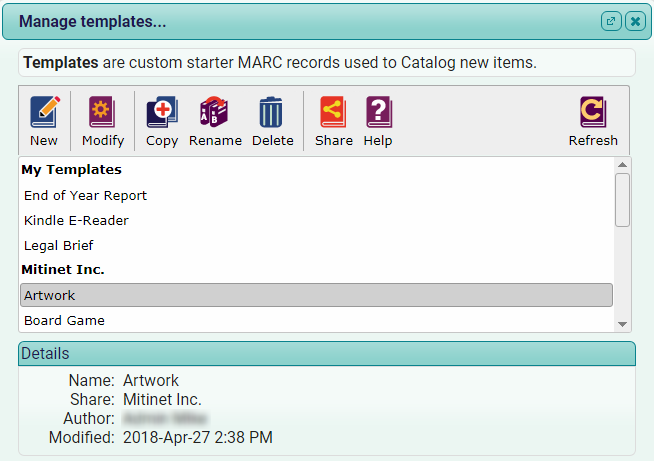The image size is (654, 461).
Task: Click the Mitinet Inc. group header
Action: point(63,270)
